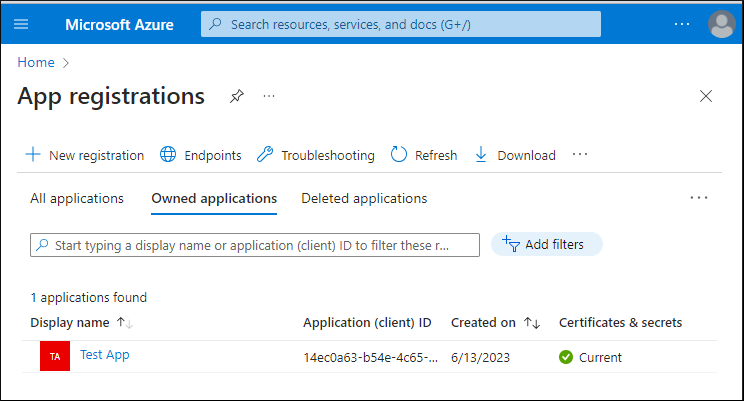744x401 pixels.
Task: Switch to Deleted applications tab
Action: (364, 198)
